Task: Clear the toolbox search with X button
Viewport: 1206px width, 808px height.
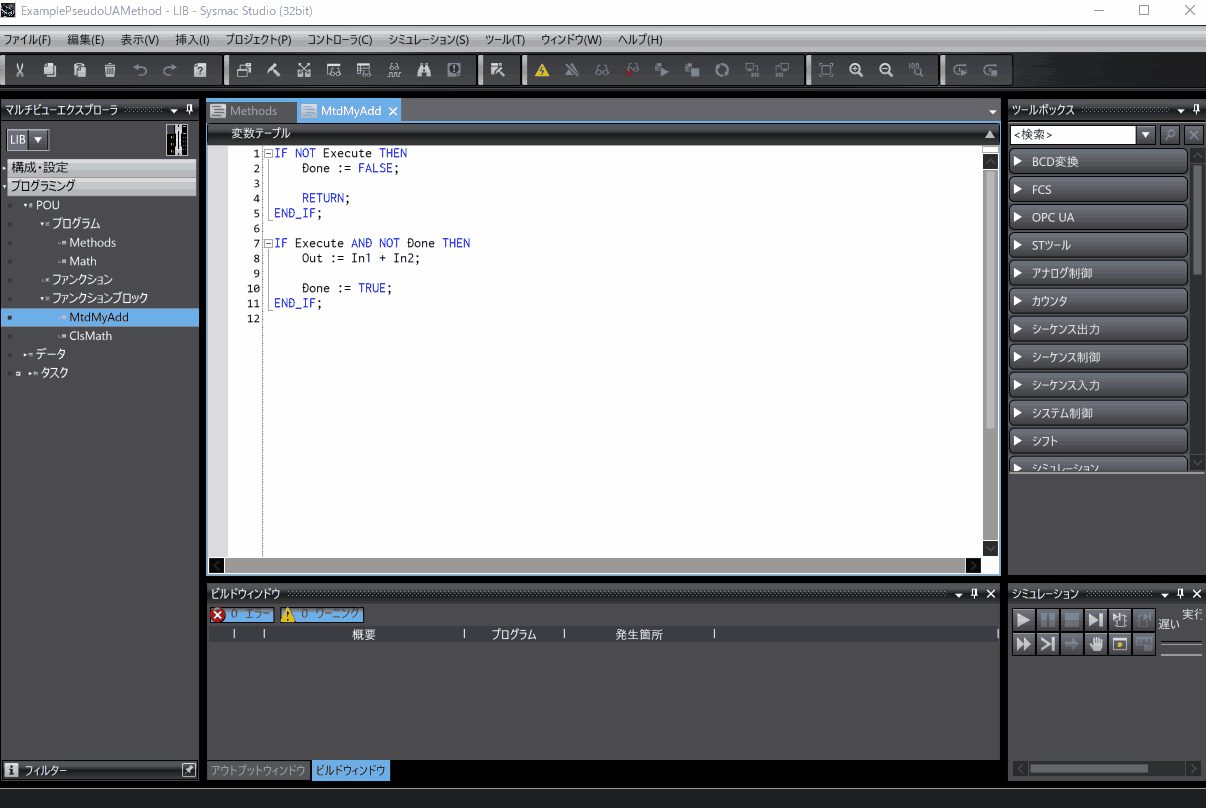Action: click(1193, 134)
